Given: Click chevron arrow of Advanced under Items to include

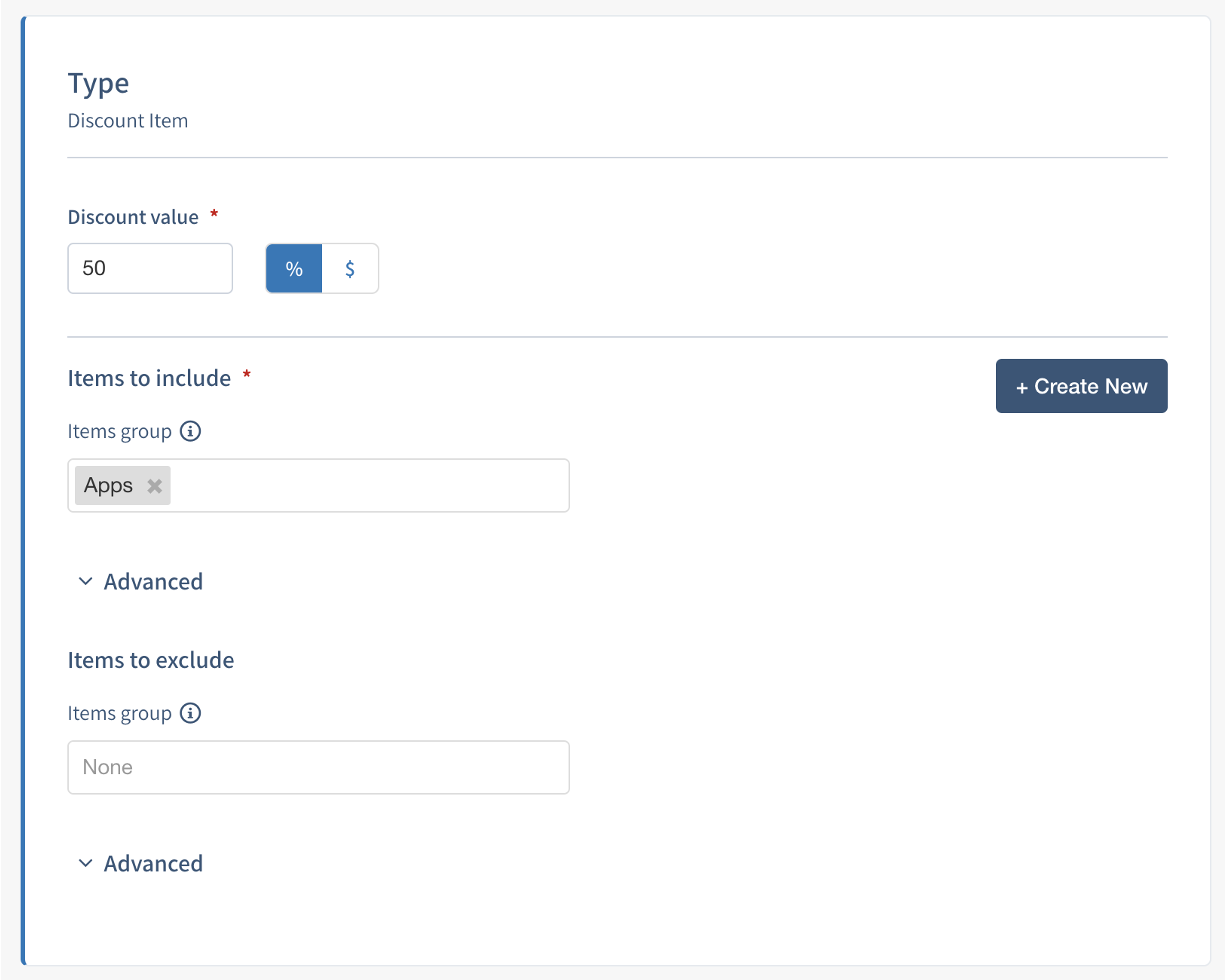Looking at the screenshot, I should tap(85, 582).
